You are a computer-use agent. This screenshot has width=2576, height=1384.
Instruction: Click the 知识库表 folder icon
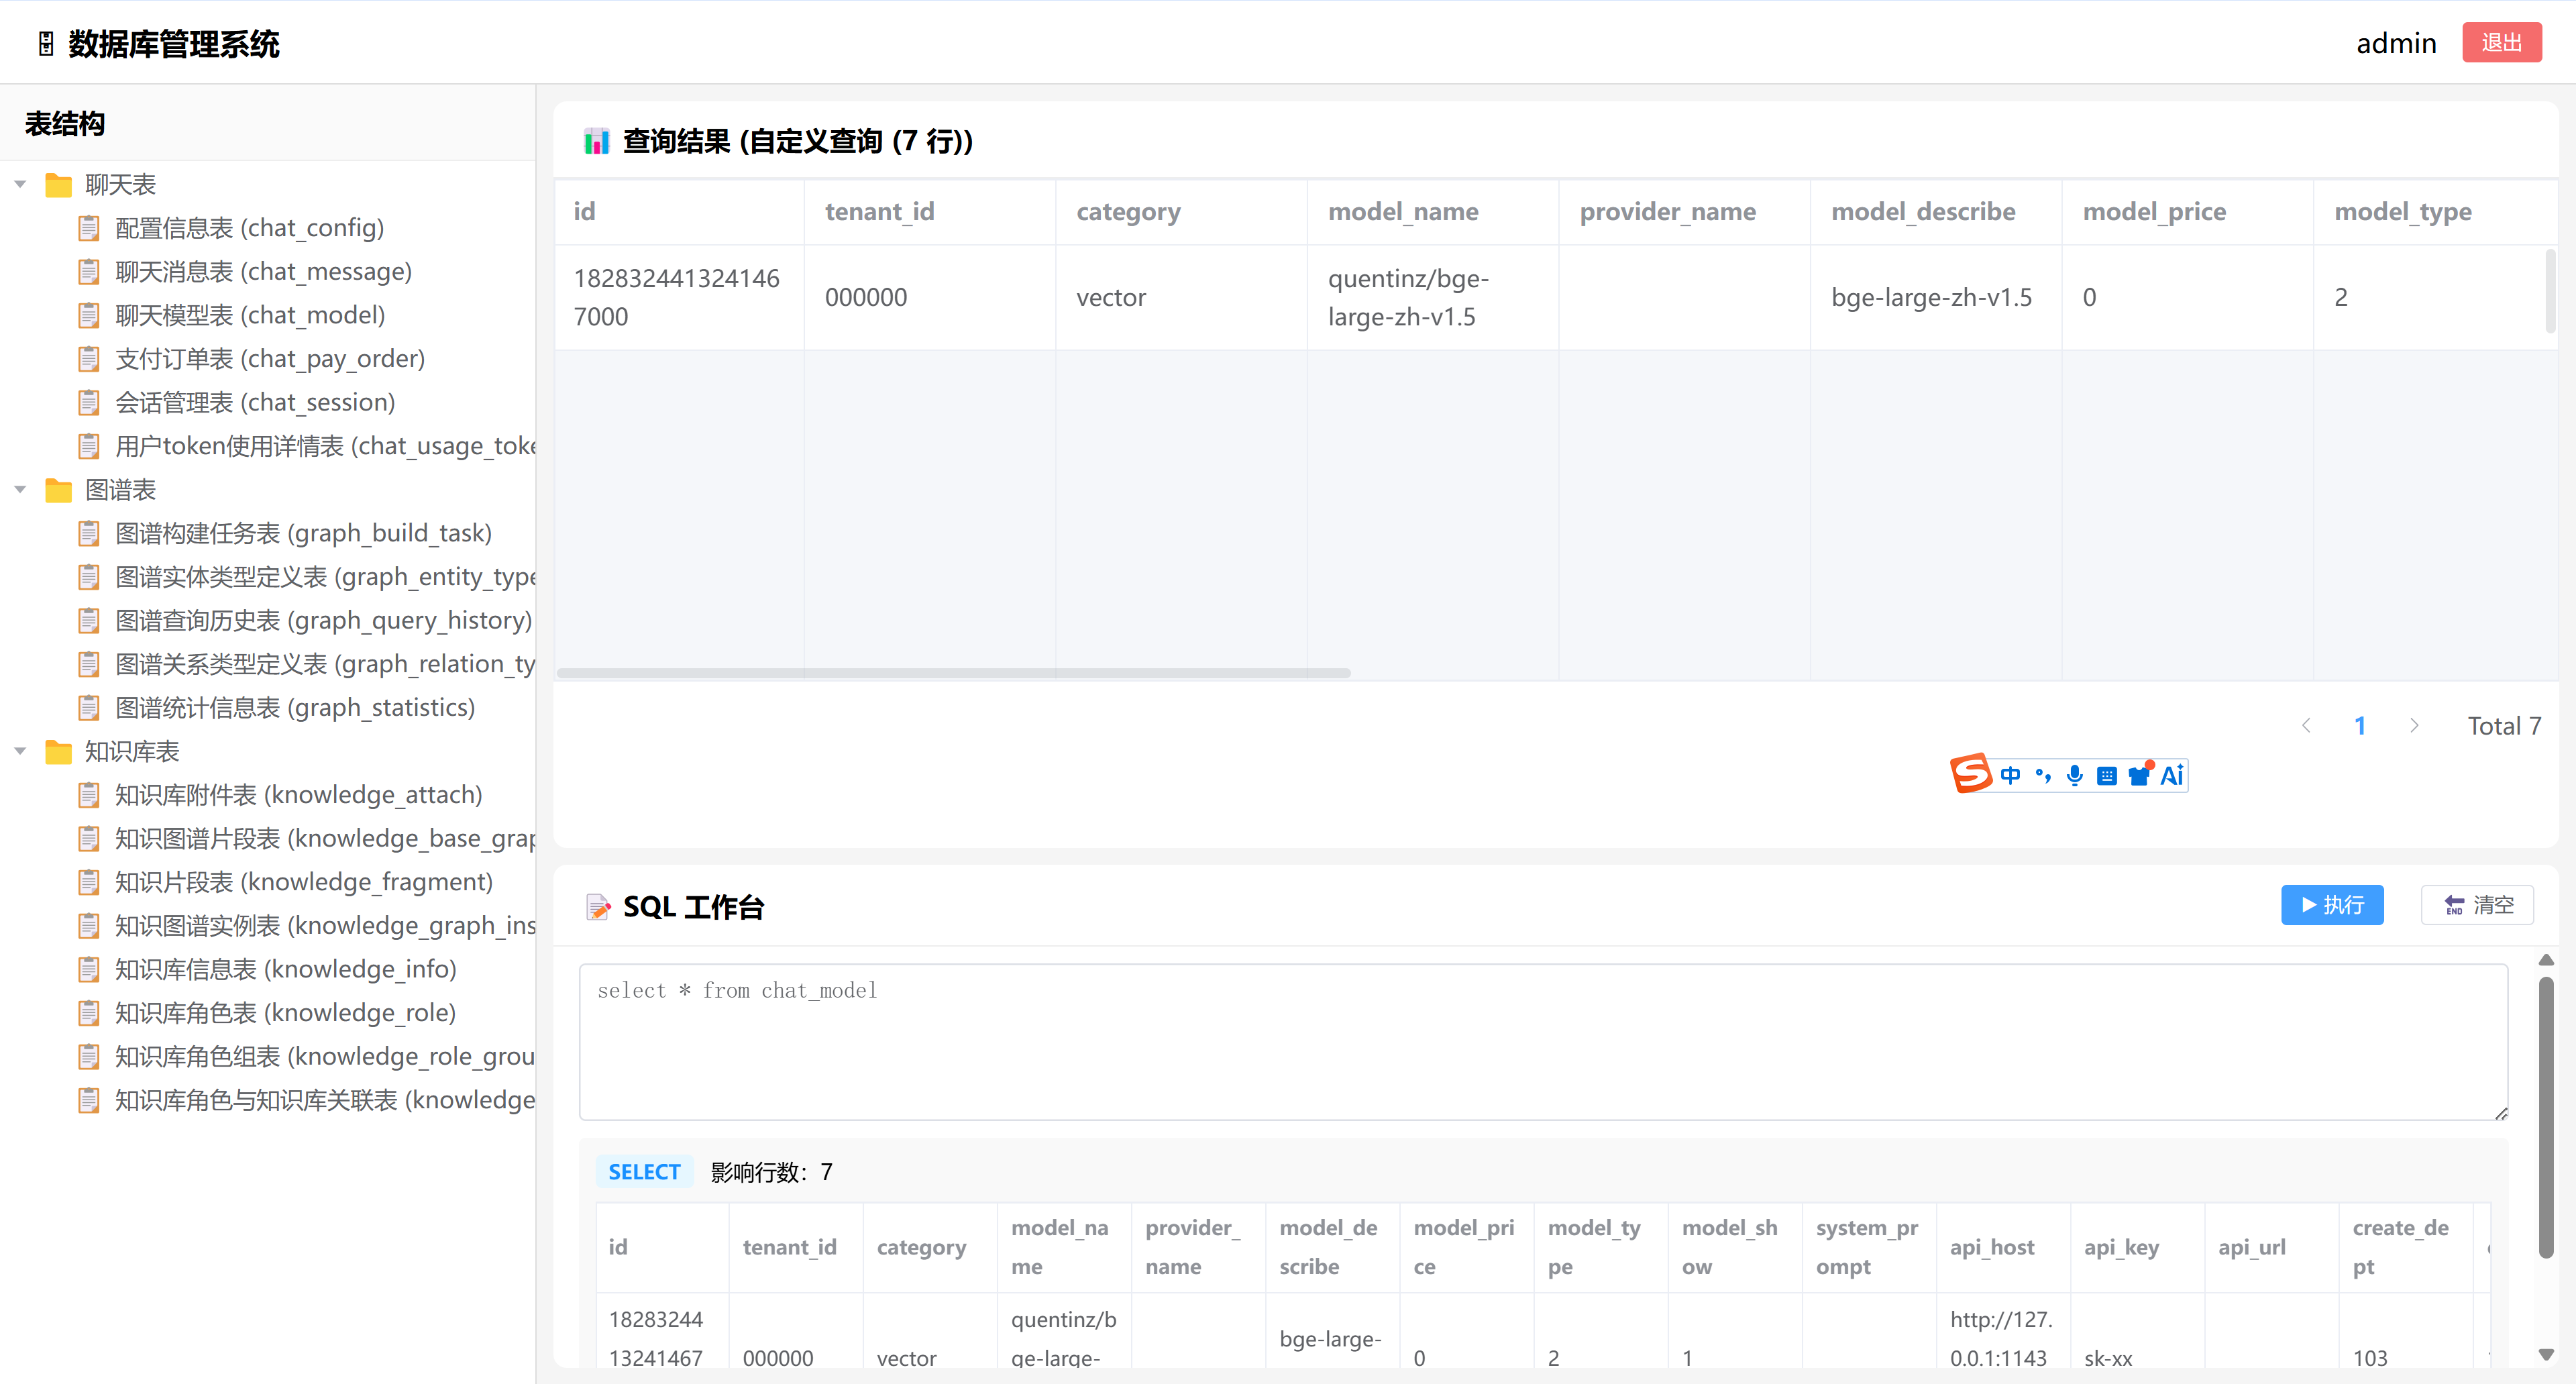pos(59,752)
